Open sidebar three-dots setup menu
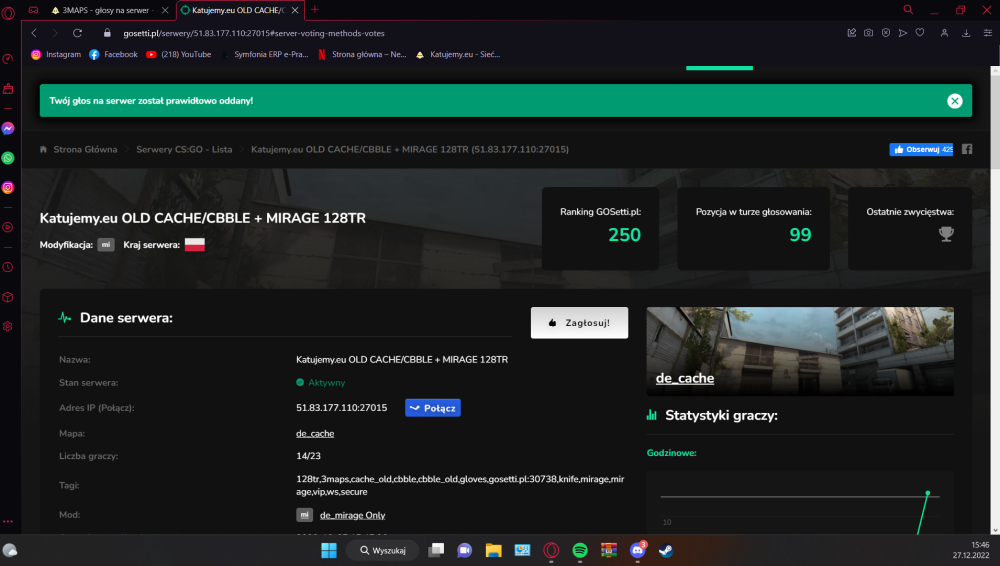The image size is (1000, 566). point(8,521)
